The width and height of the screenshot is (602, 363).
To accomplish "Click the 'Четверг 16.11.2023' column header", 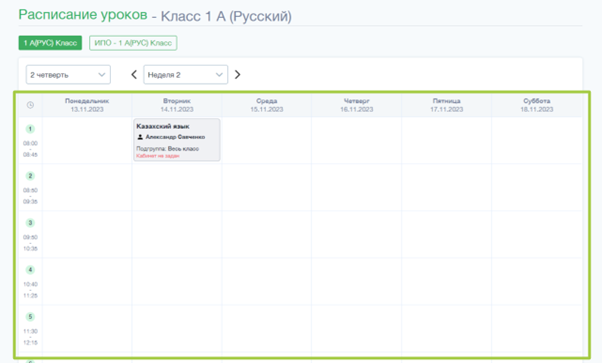I will pos(357,105).
